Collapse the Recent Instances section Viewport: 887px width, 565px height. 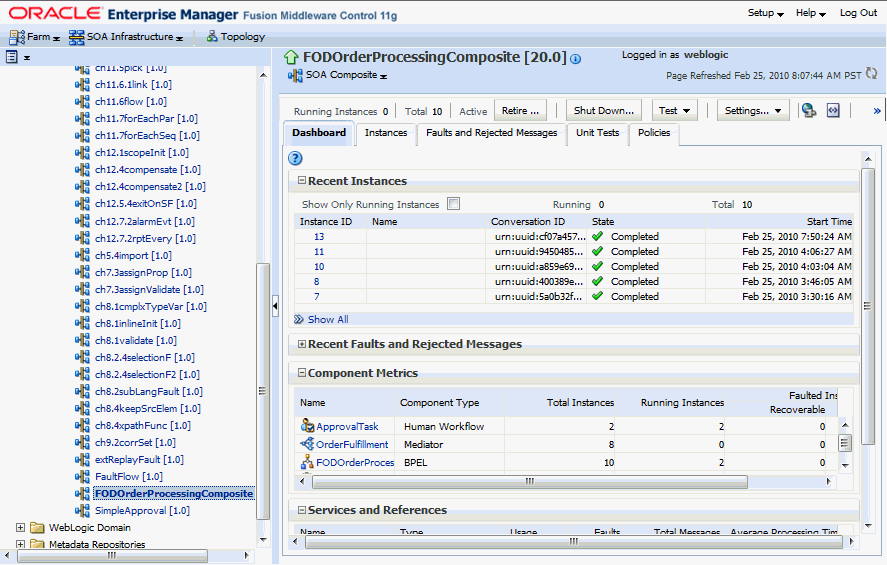pos(302,180)
